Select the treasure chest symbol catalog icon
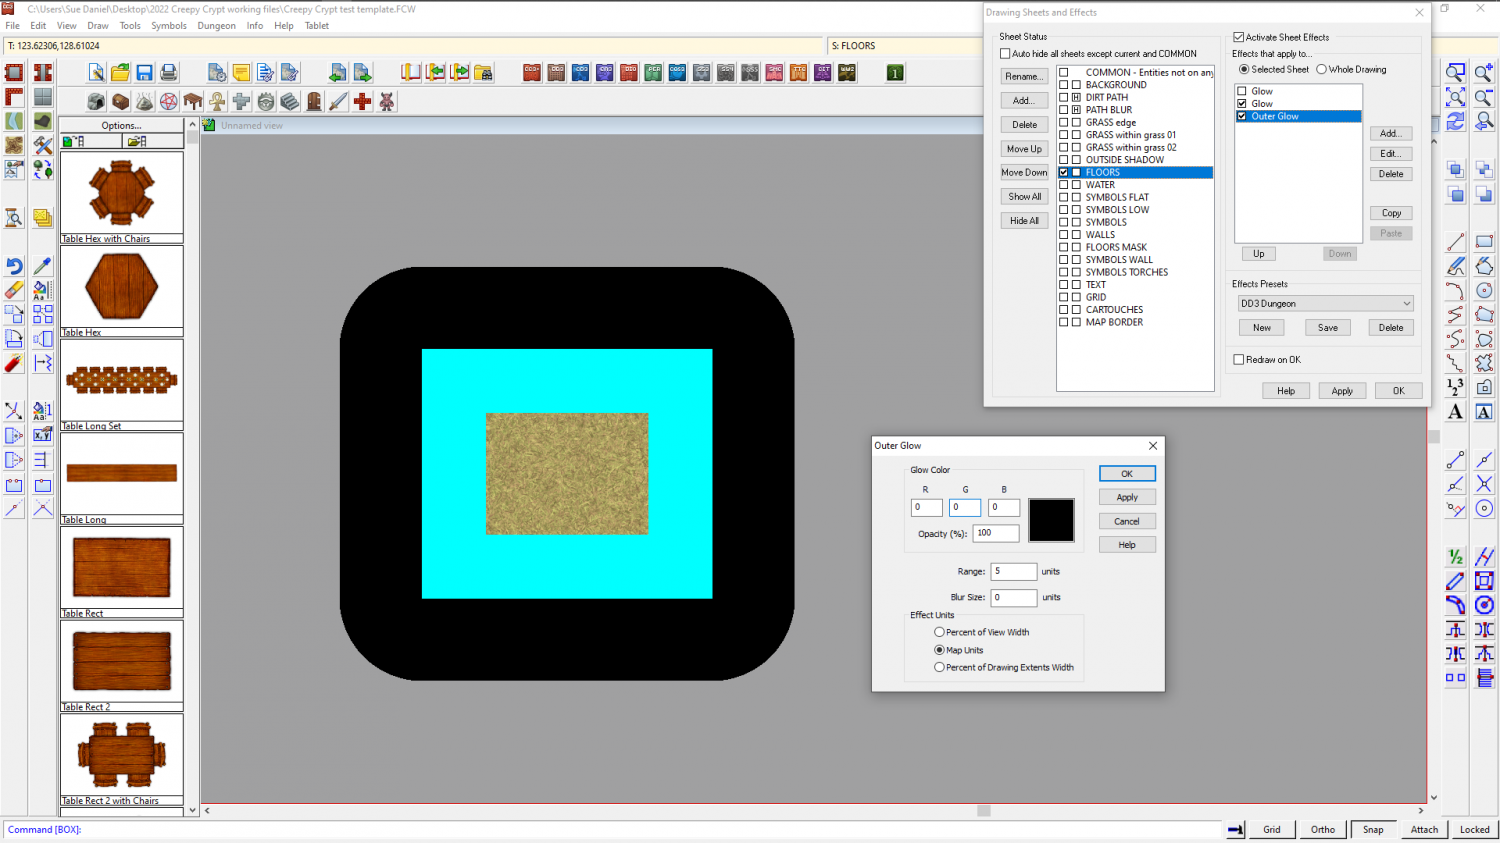The height and width of the screenshot is (843, 1500). [120, 102]
